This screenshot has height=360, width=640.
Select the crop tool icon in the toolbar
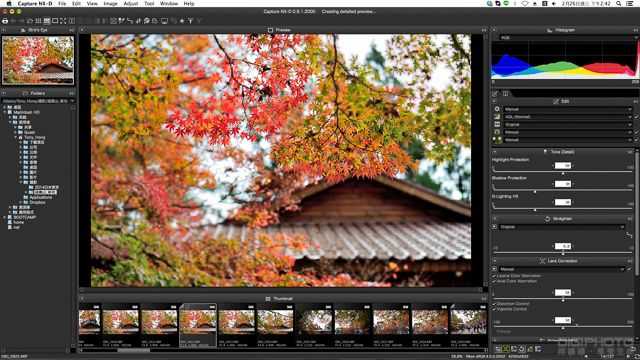(113, 21)
